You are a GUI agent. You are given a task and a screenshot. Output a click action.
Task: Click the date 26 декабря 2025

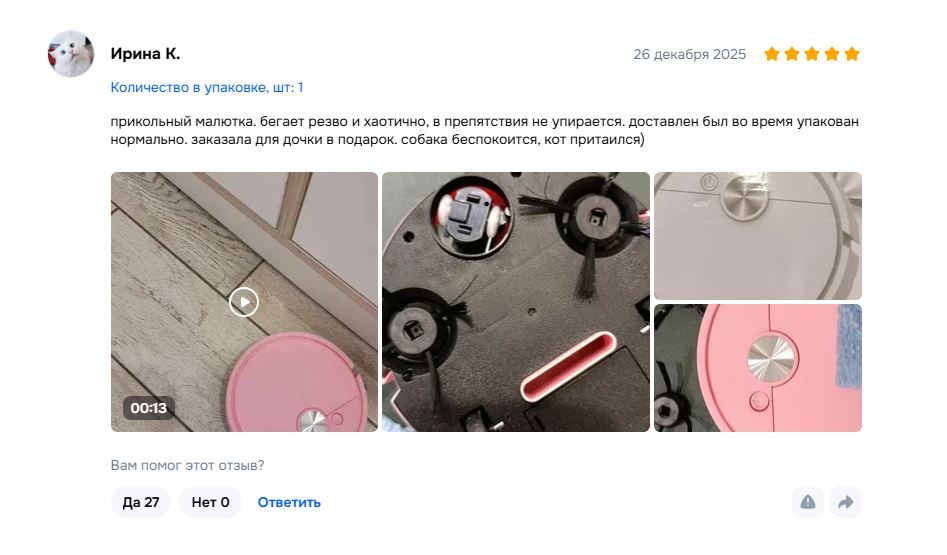pos(690,54)
